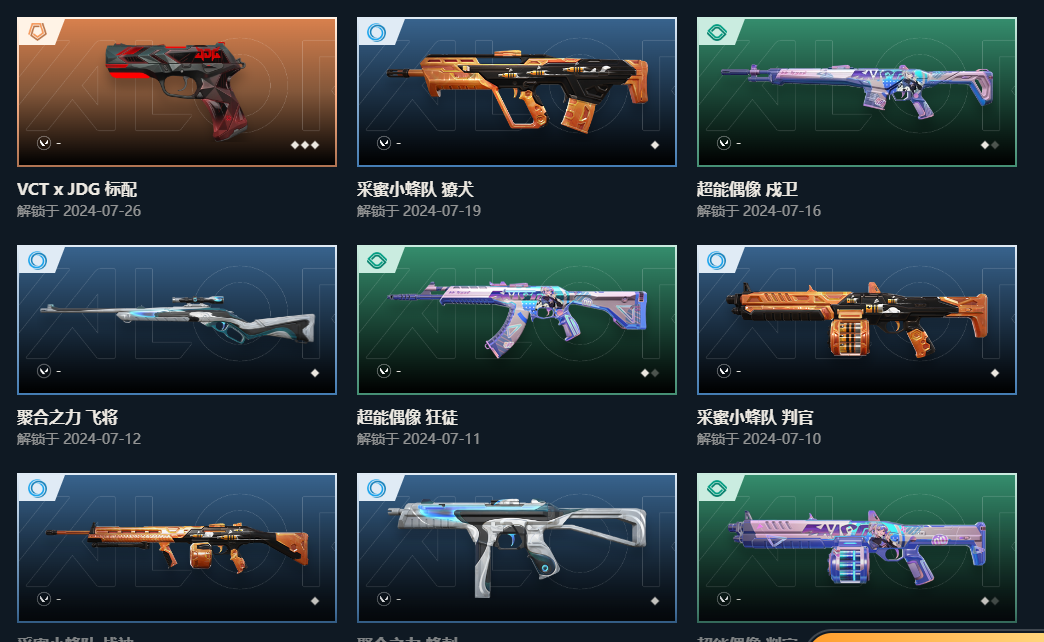Select the VCT x JDG 标配 pistol thumbnail
Image resolution: width=1044 pixels, height=642 pixels.
click(x=177, y=92)
